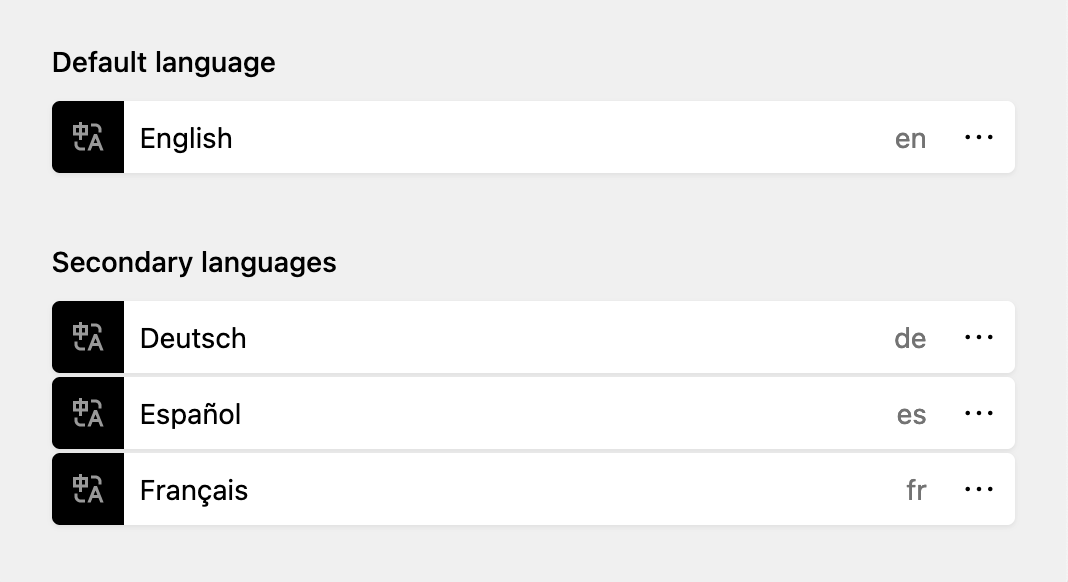
Task: Select the English language name
Action: pos(186,139)
